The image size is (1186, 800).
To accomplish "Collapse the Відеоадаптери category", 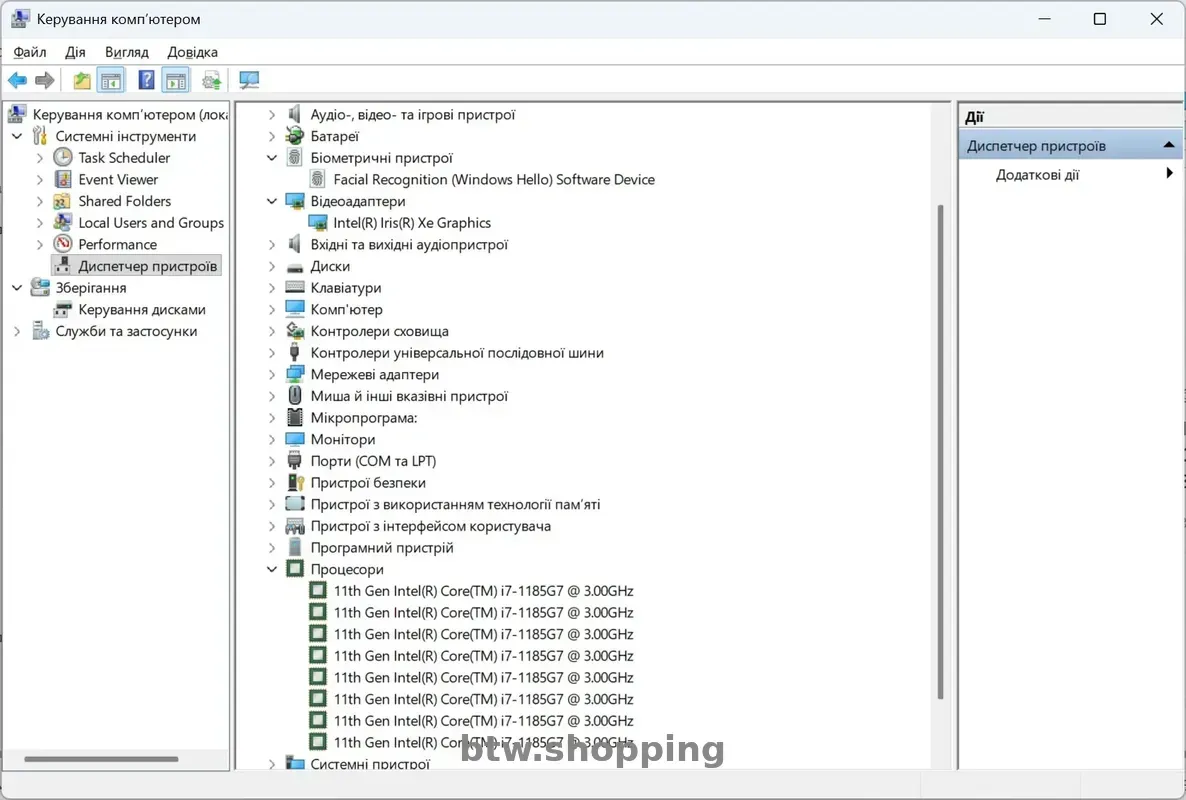I will click(272, 202).
